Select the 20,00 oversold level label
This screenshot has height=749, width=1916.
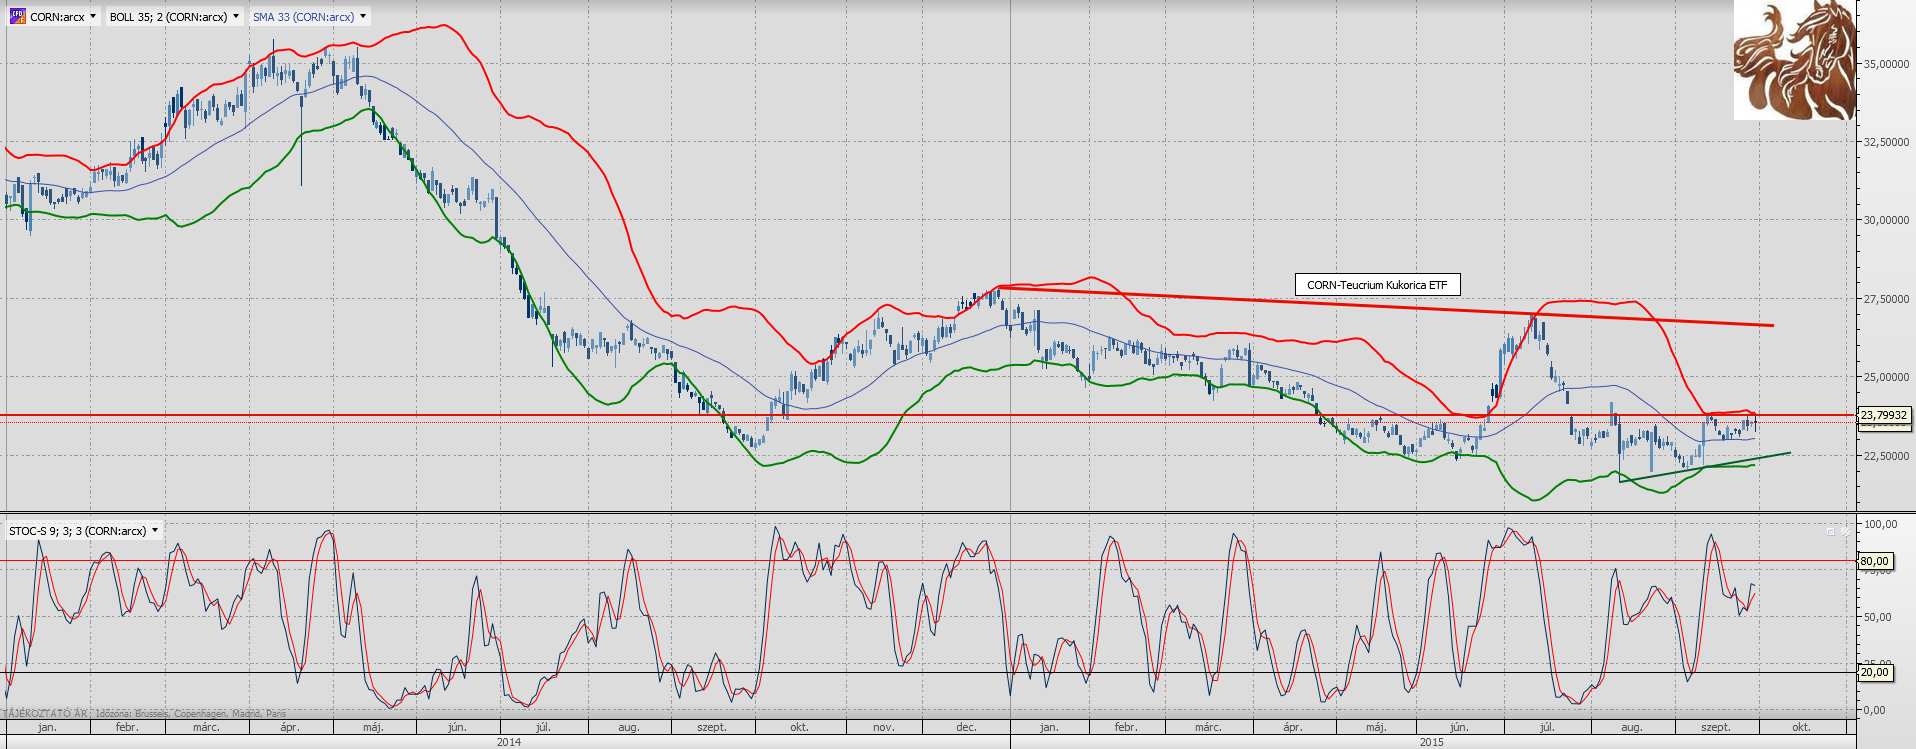[x=1874, y=673]
